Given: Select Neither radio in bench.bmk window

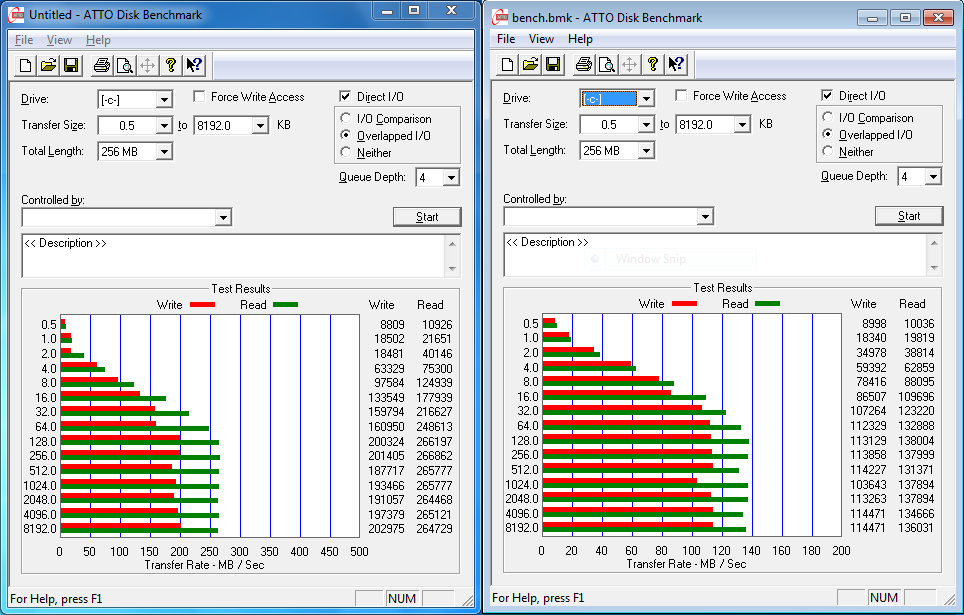Looking at the screenshot, I should point(828,151).
